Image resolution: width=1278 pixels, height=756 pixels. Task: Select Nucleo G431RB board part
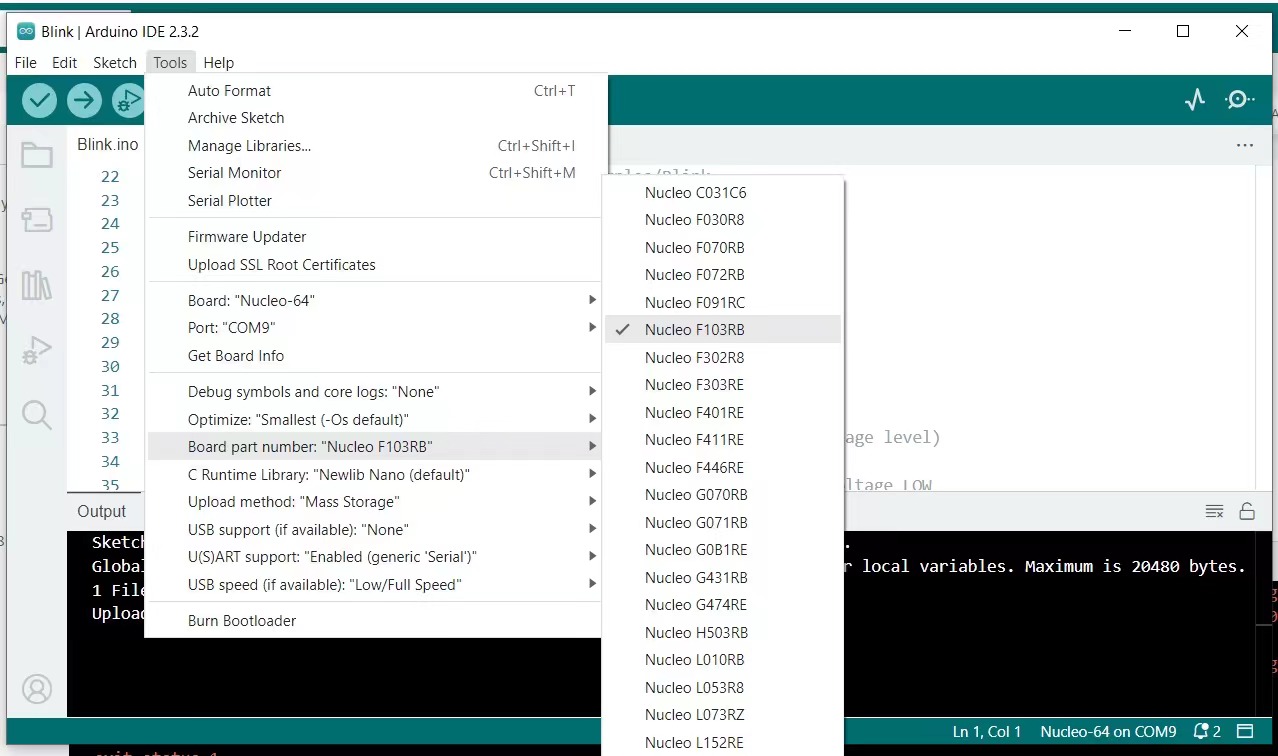click(x=723, y=578)
